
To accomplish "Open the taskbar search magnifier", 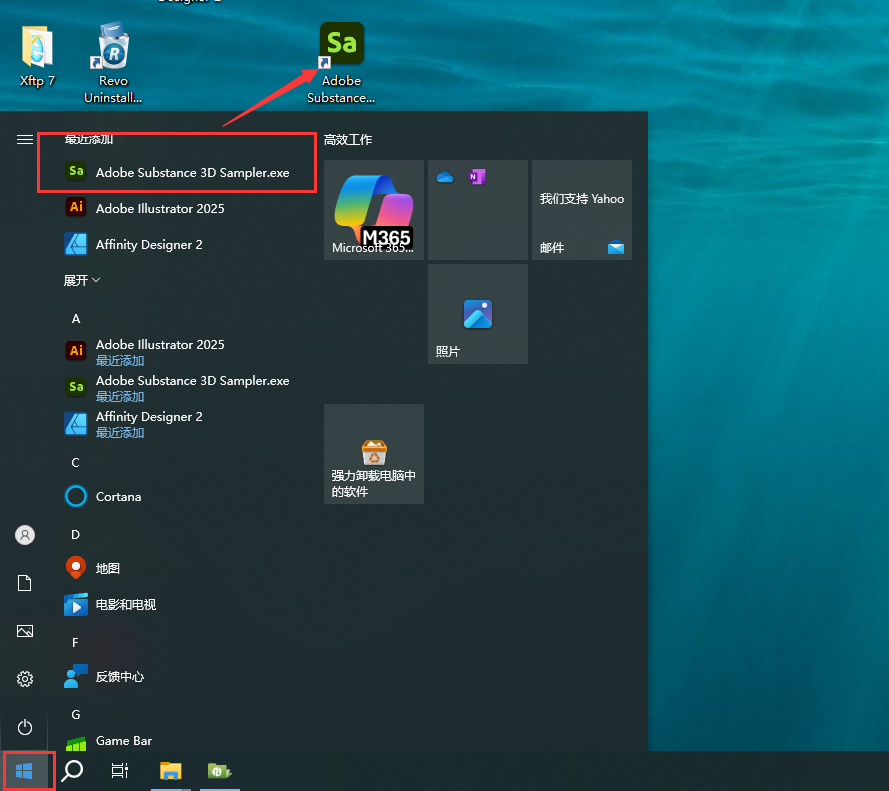I will 72,770.
